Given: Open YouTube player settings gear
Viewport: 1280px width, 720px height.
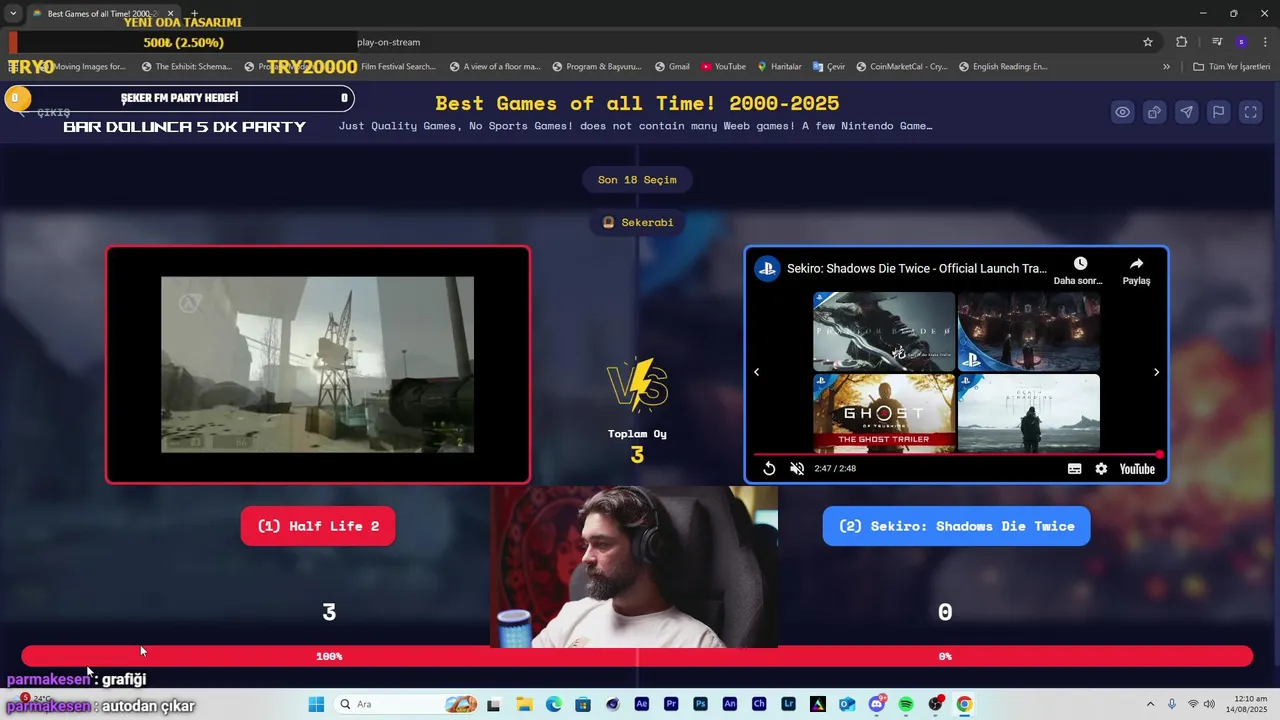Looking at the screenshot, I should (x=1101, y=468).
